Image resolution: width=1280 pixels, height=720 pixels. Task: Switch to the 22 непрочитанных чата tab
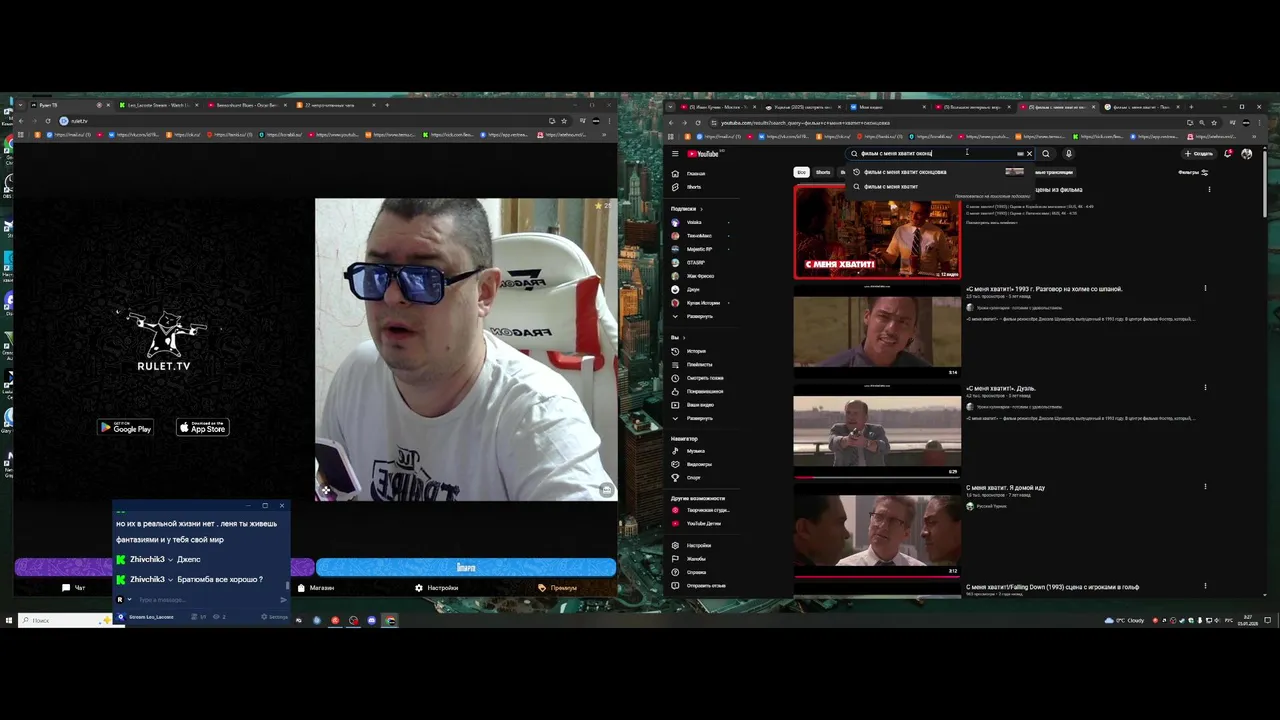coord(335,105)
